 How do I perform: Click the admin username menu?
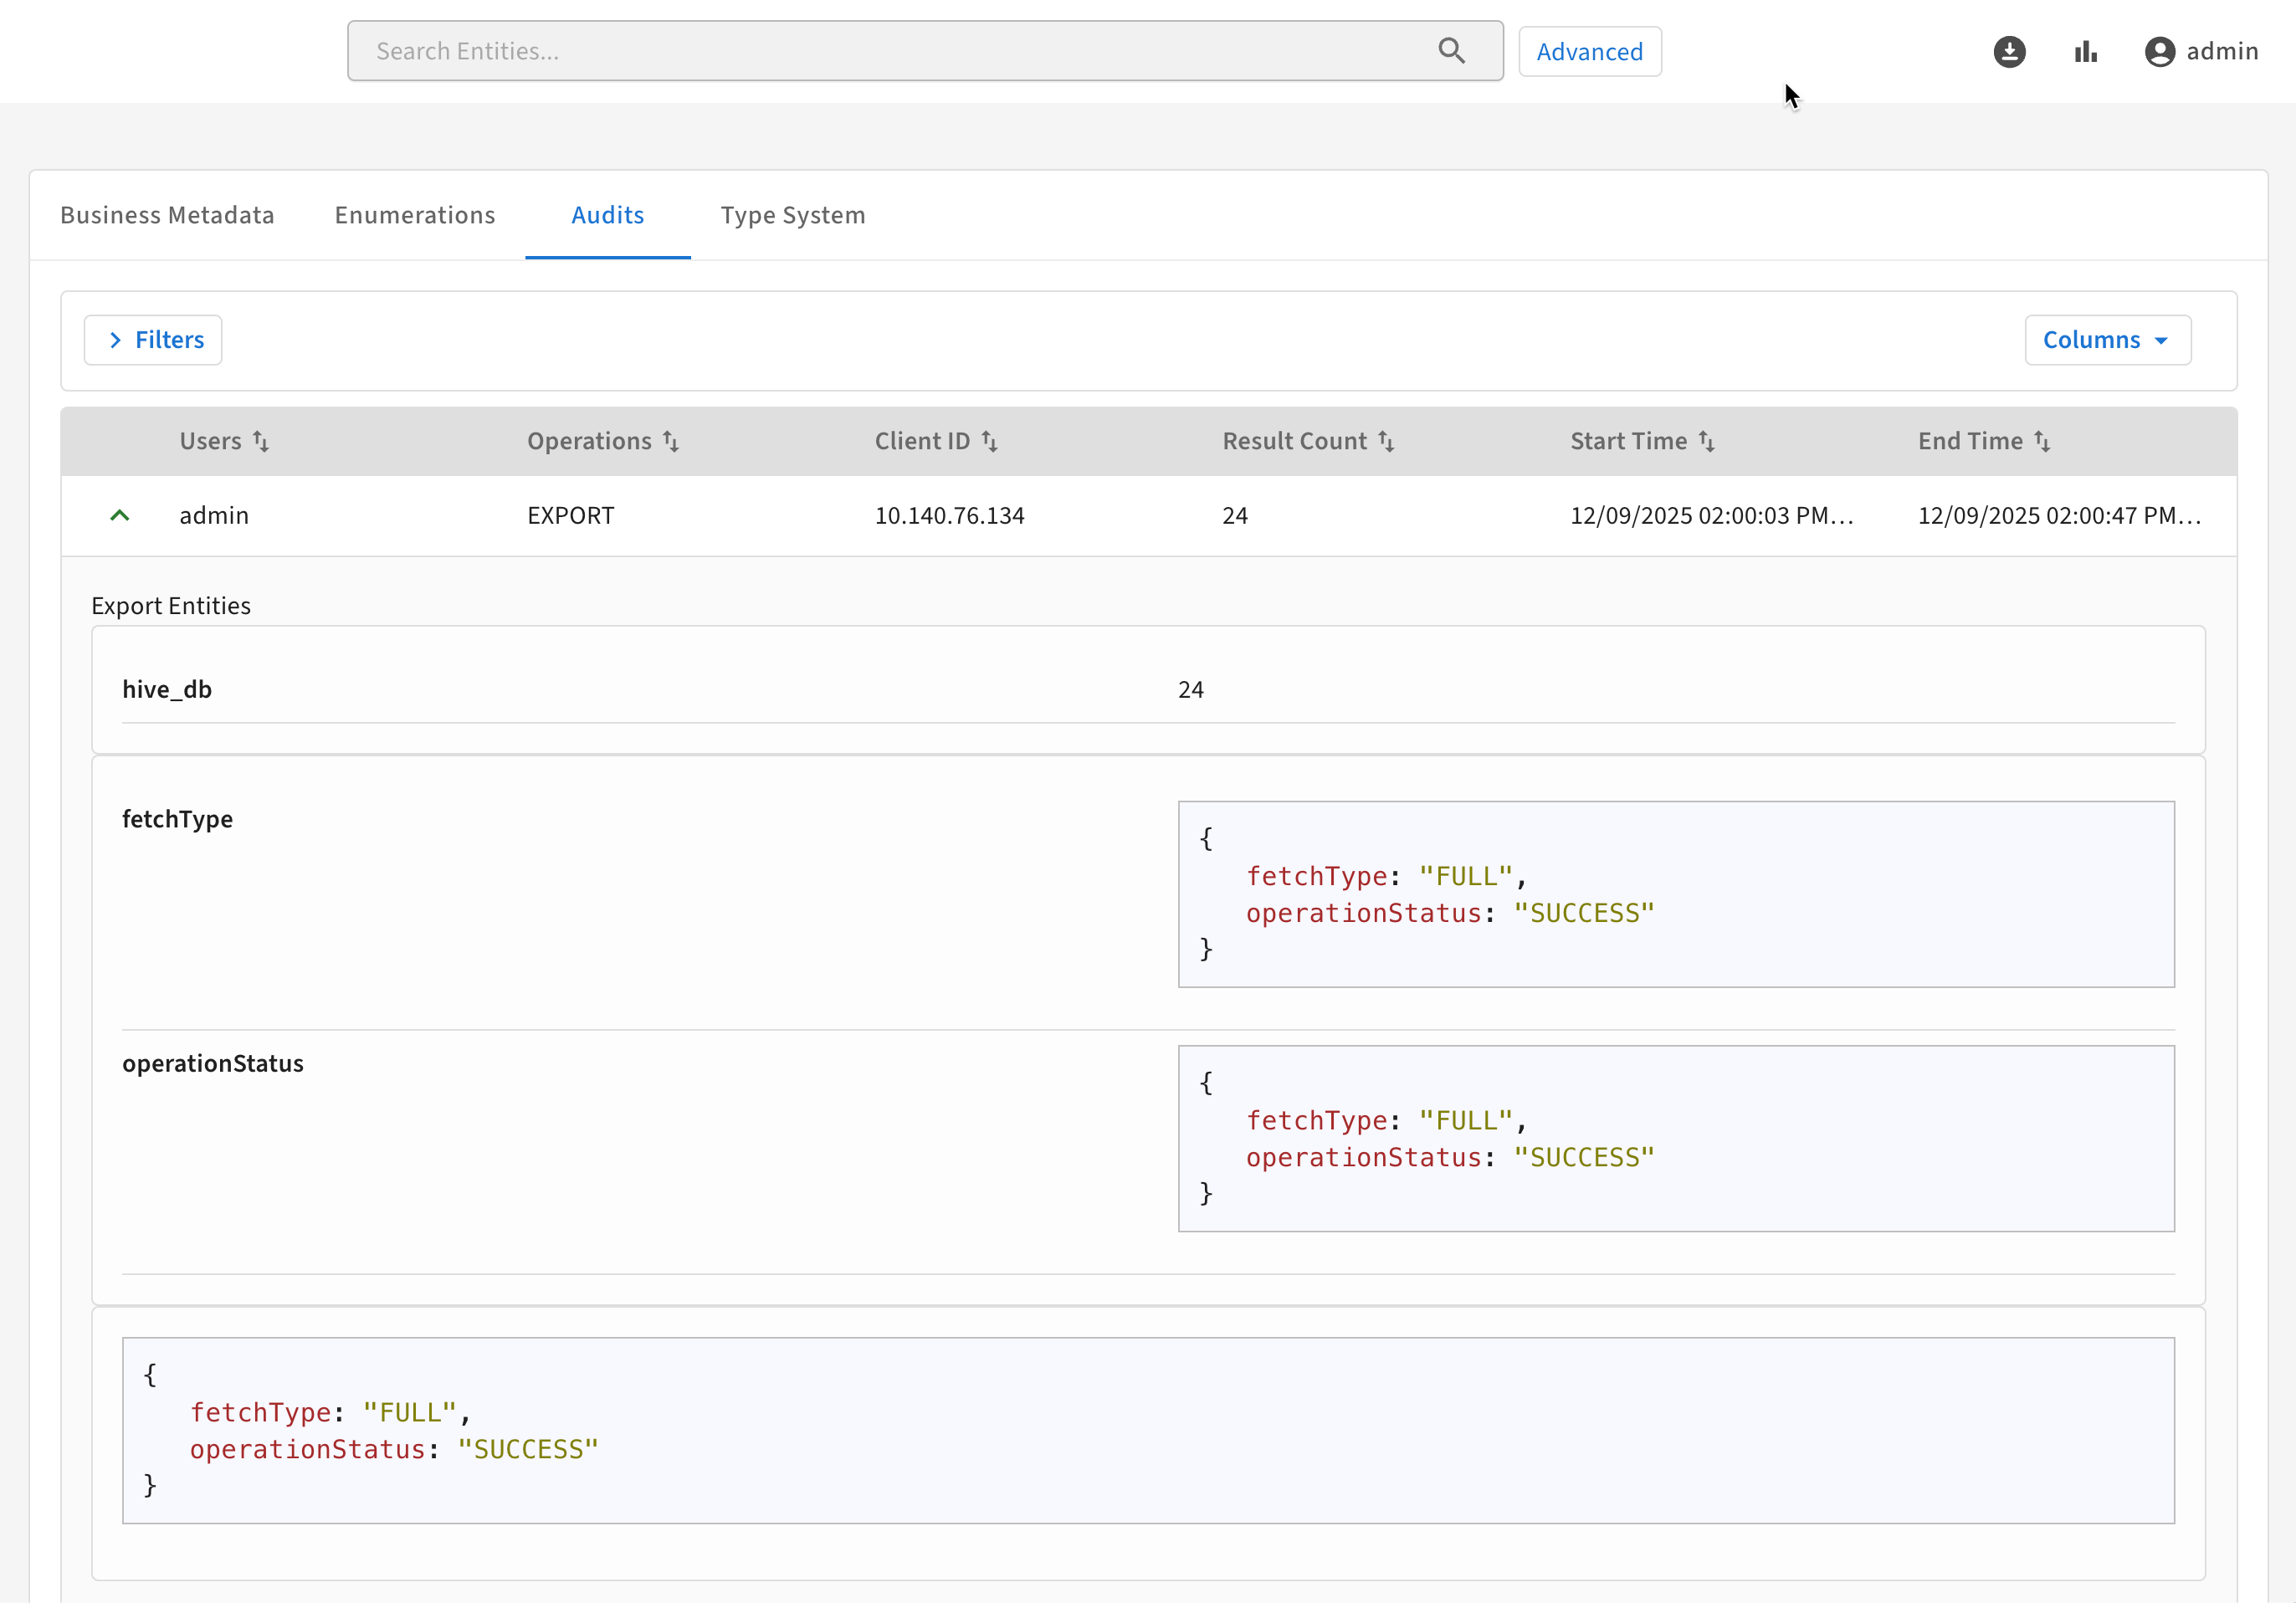coord(2222,52)
